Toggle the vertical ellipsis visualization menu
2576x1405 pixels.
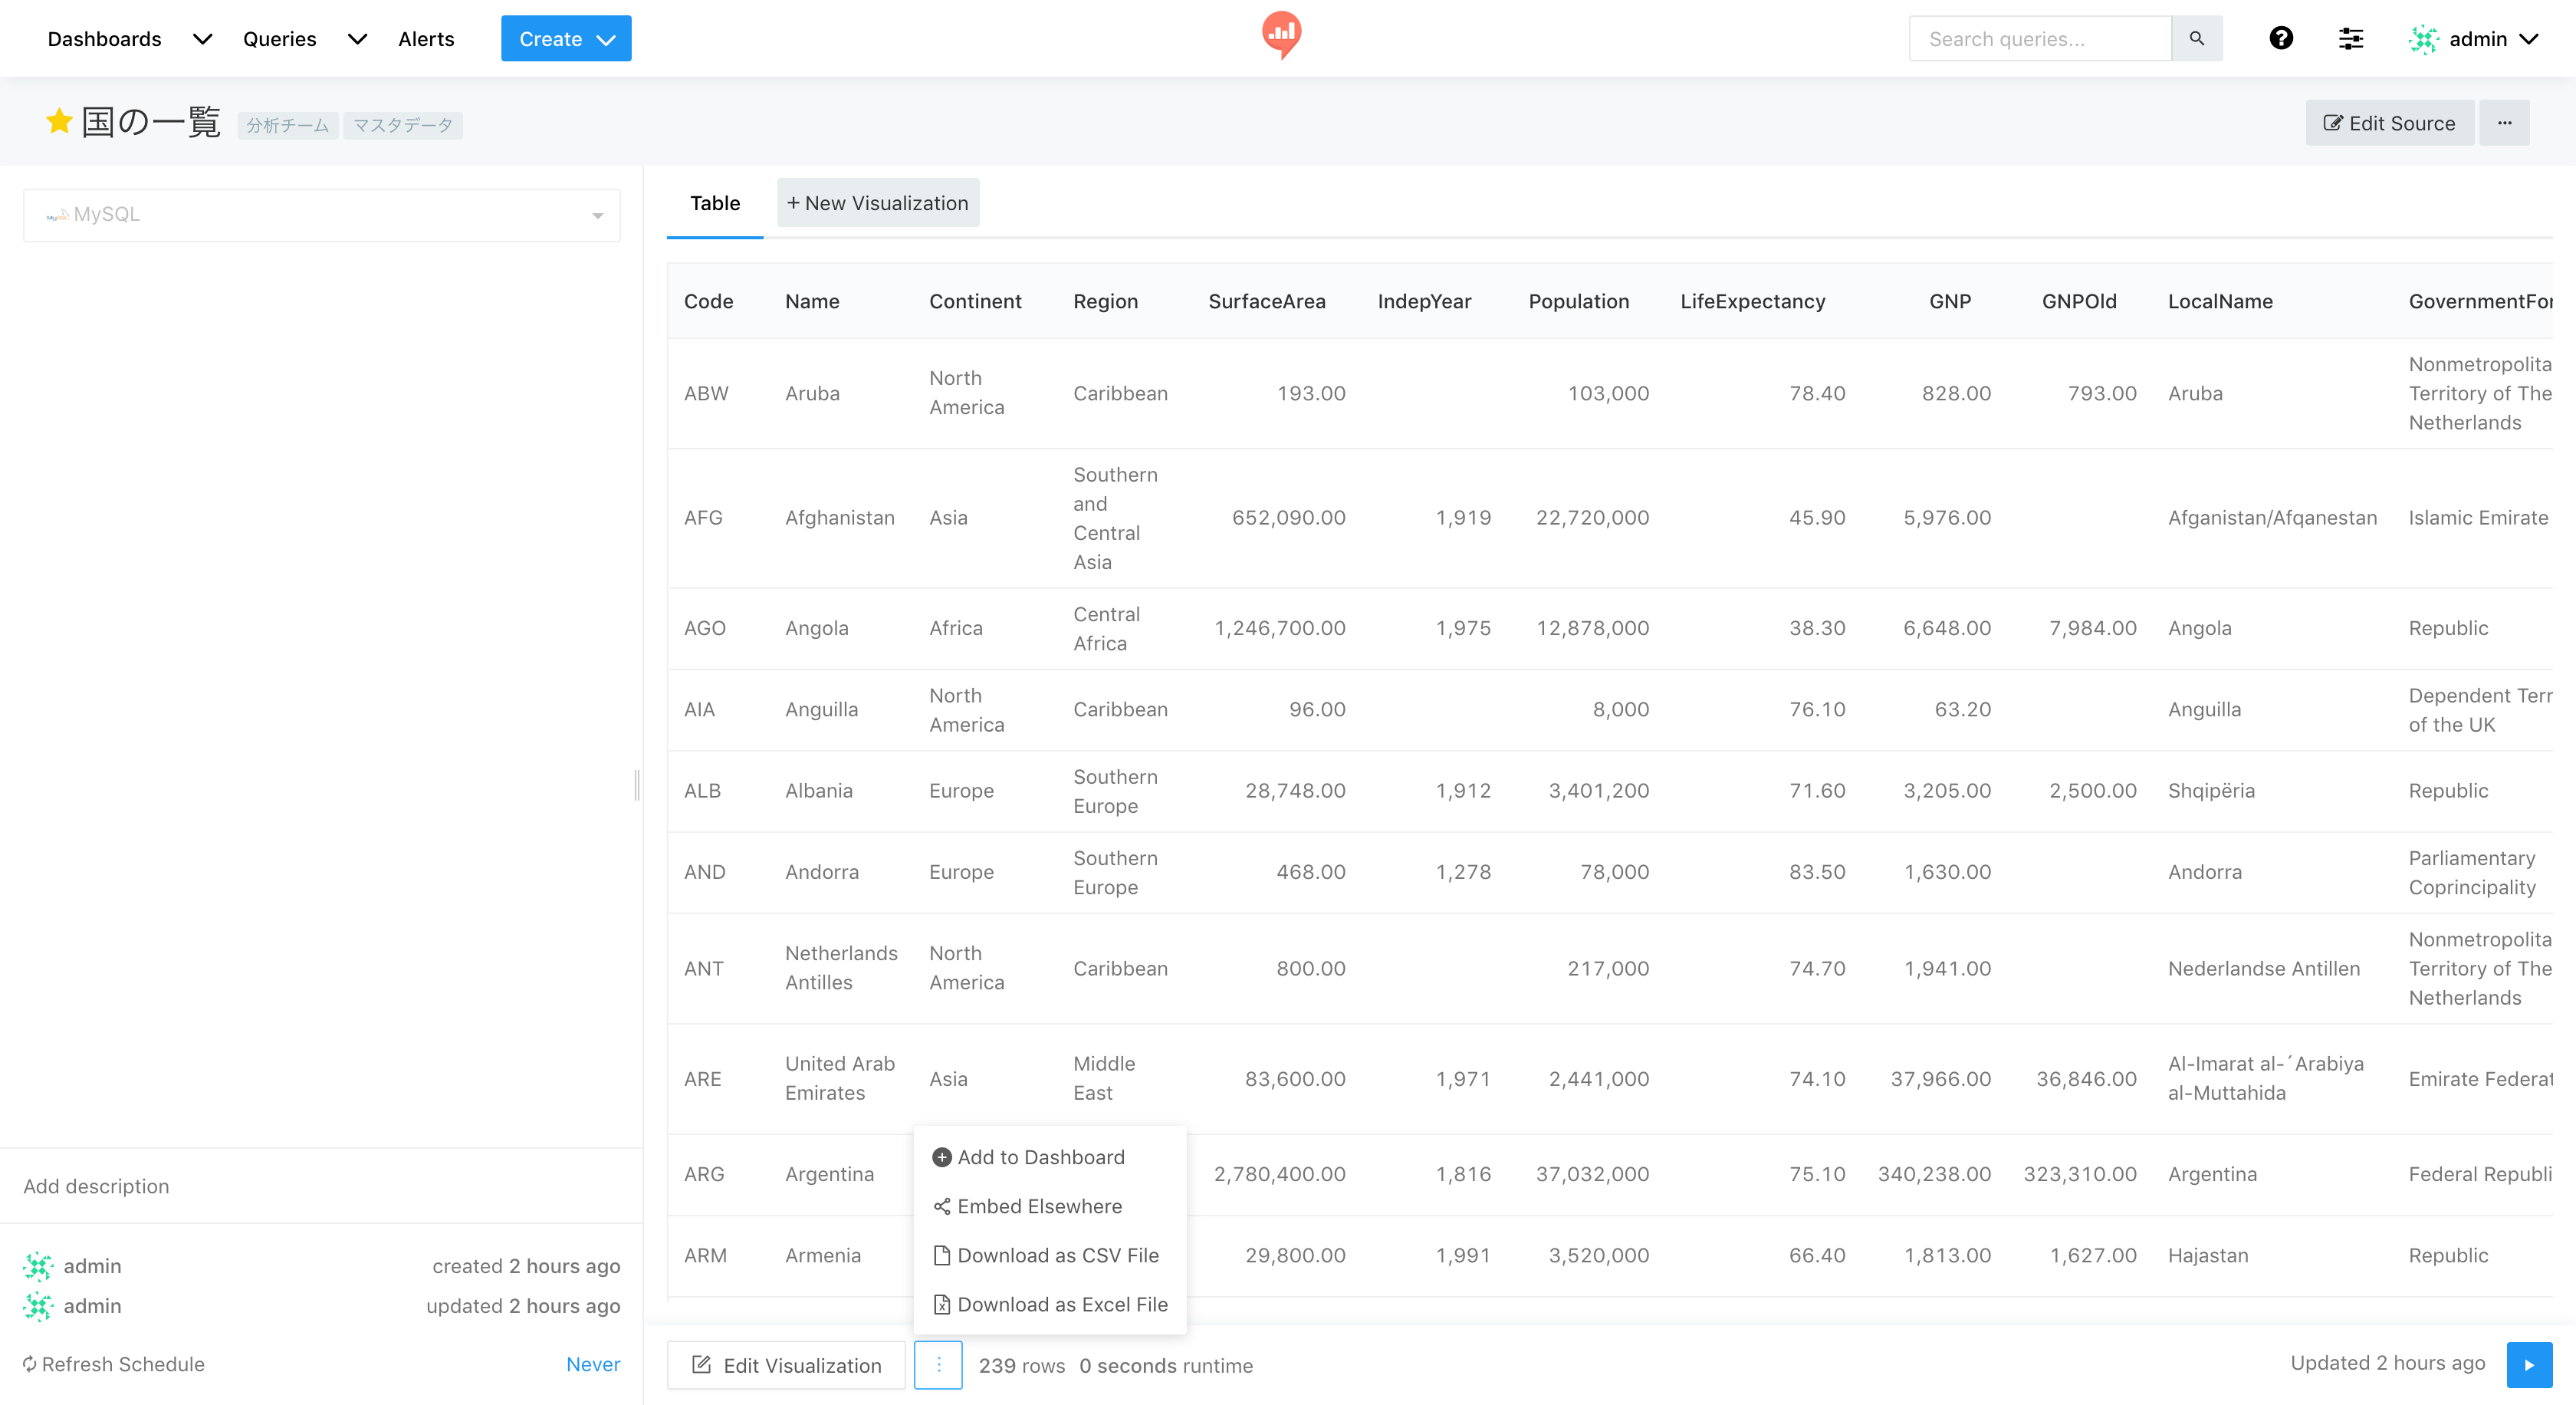(938, 1365)
